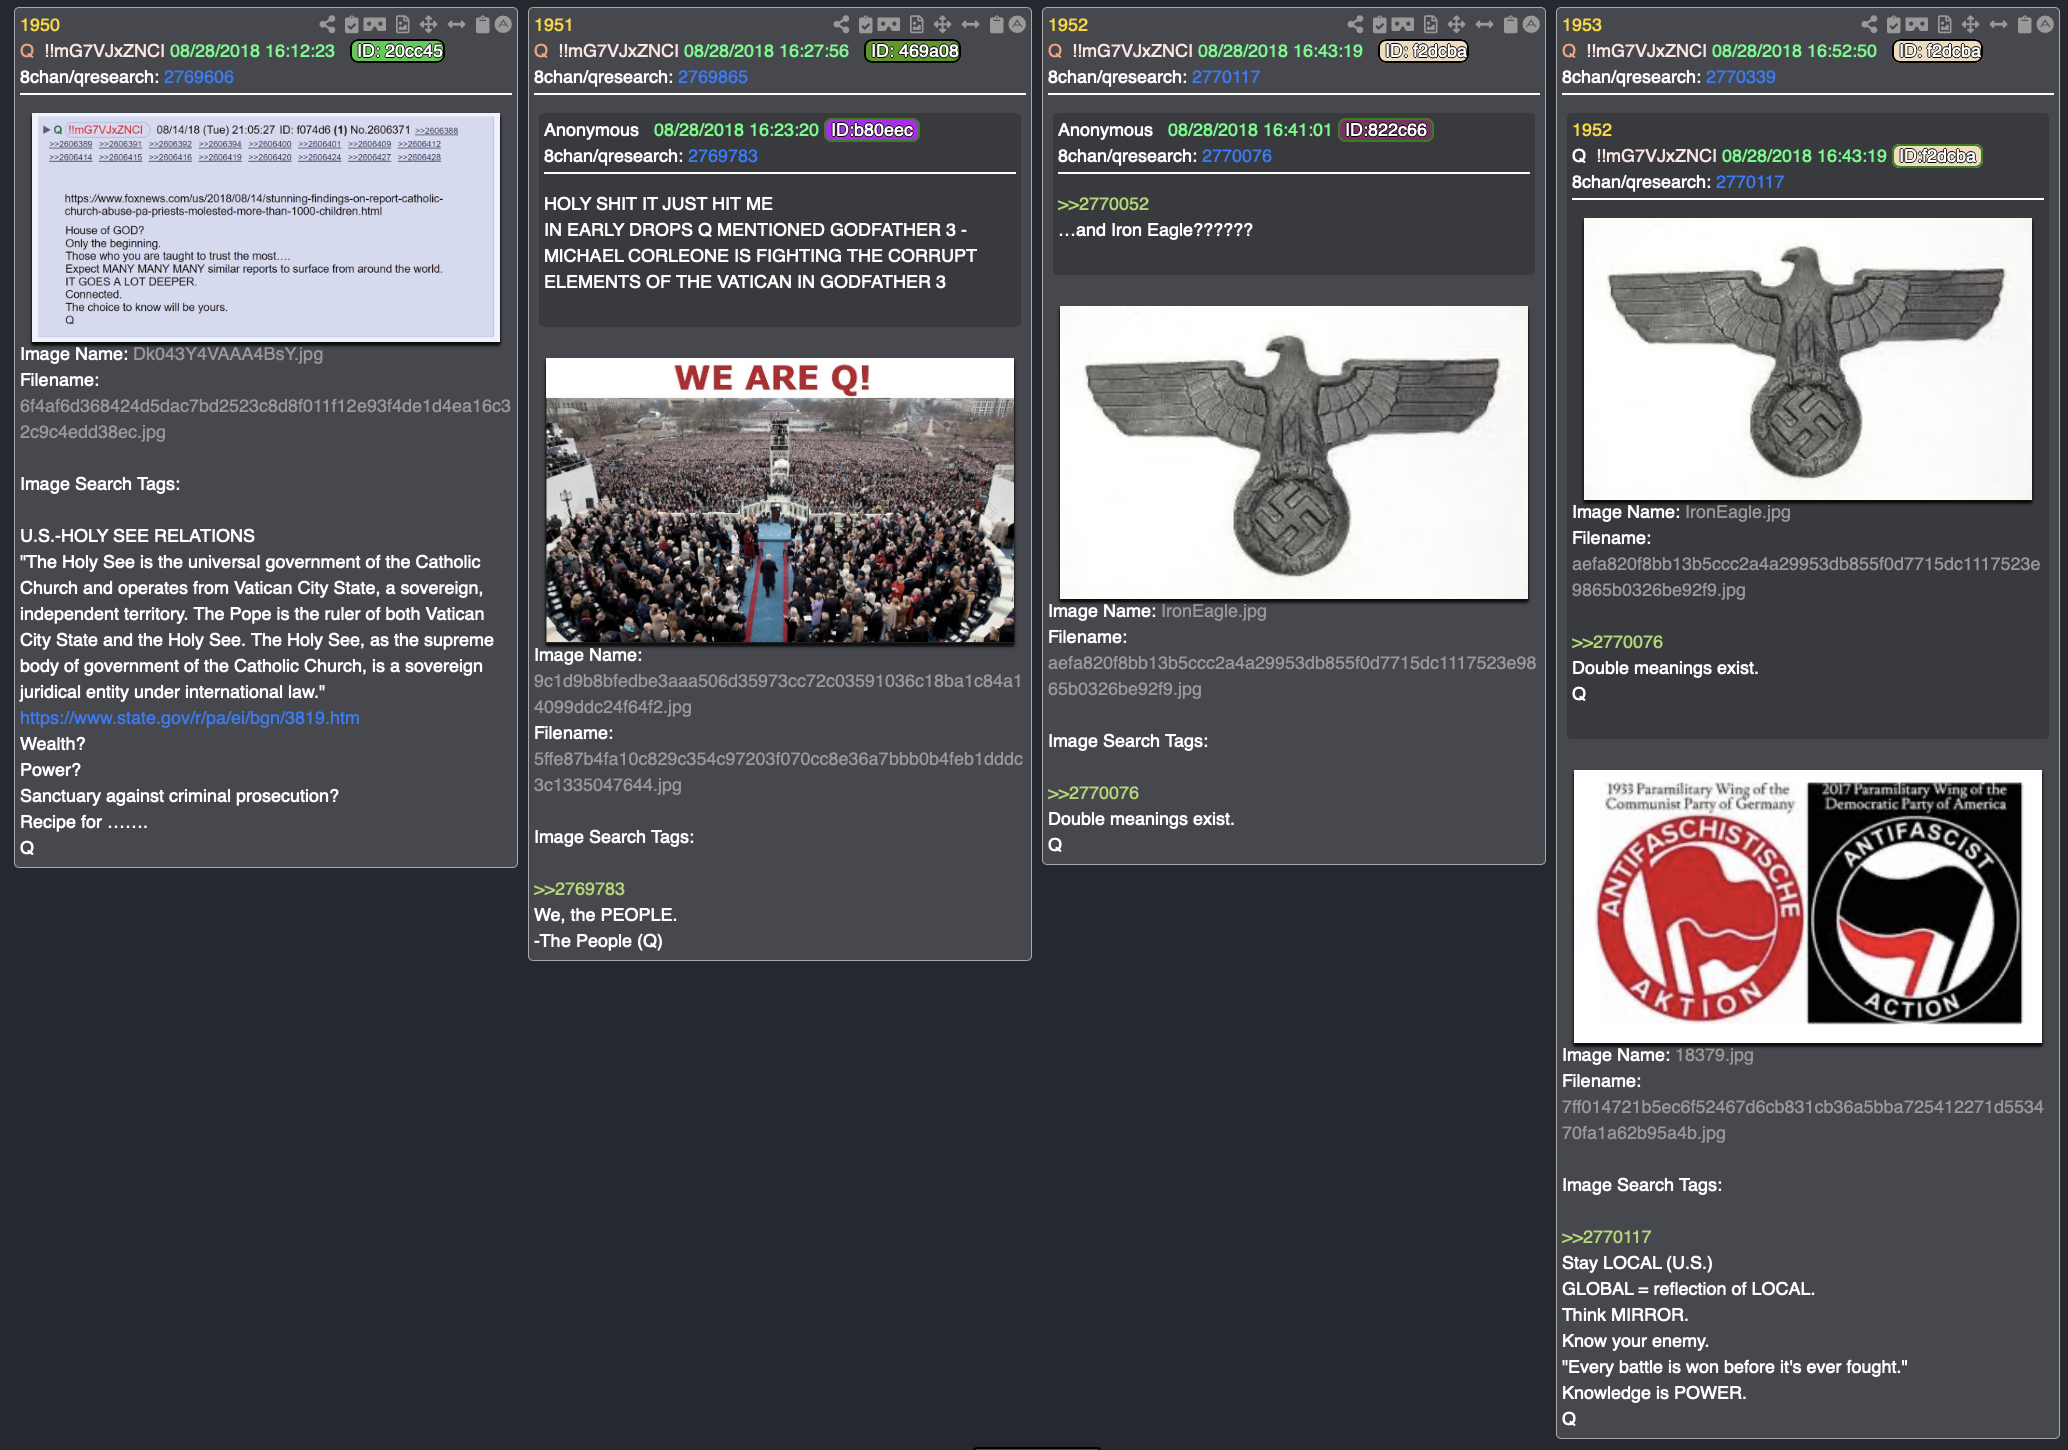Click the circled A icon on post 1950
Image resolution: width=2068 pixels, height=1450 pixels.
(503, 24)
